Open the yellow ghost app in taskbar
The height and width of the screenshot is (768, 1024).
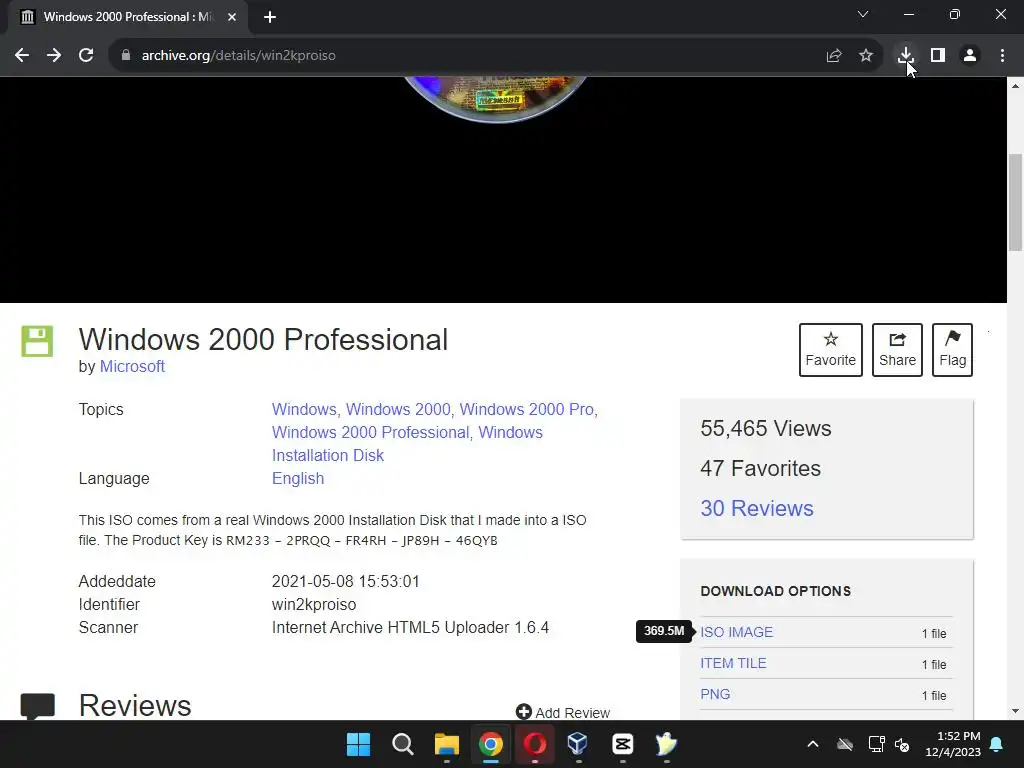666,744
